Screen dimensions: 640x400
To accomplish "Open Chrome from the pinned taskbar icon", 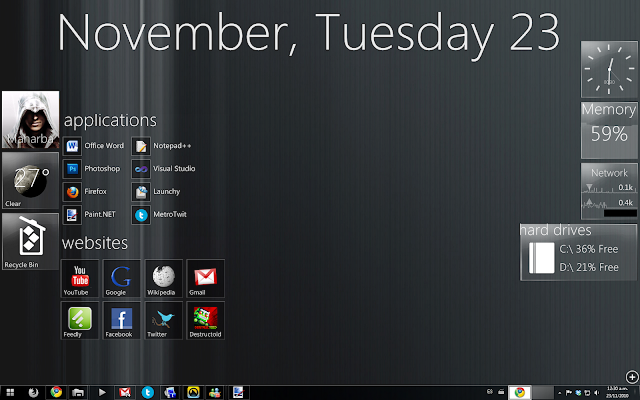I will (56, 392).
